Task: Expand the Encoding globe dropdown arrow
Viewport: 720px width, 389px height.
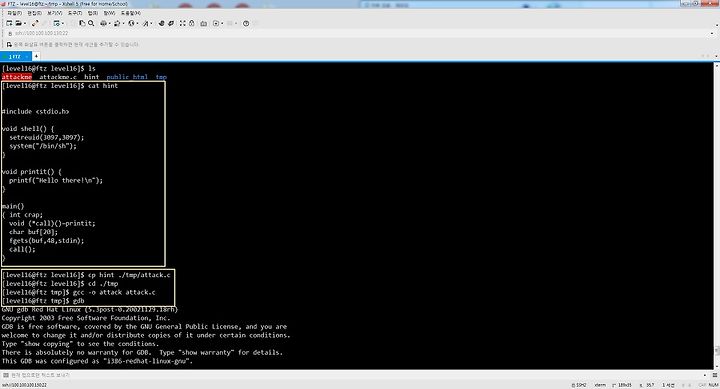Action: [137, 23]
